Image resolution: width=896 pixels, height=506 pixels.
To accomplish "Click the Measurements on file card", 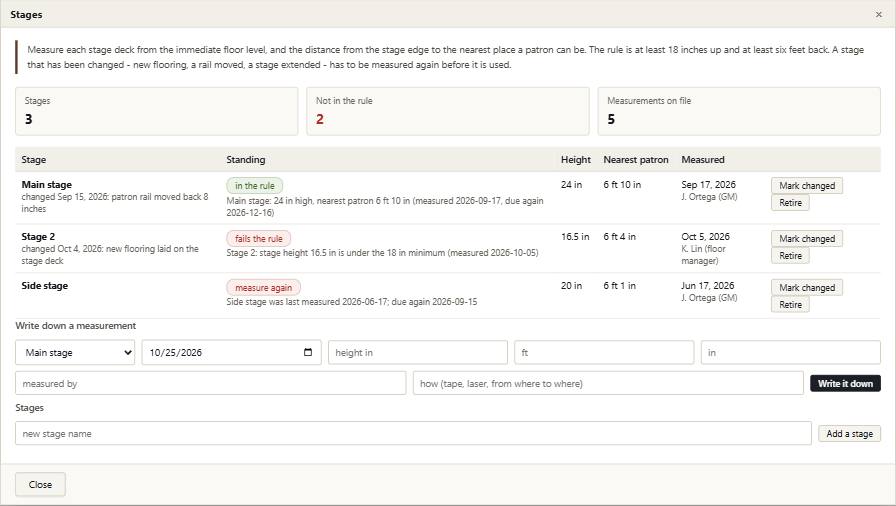I will pyautogui.click(x=739, y=111).
